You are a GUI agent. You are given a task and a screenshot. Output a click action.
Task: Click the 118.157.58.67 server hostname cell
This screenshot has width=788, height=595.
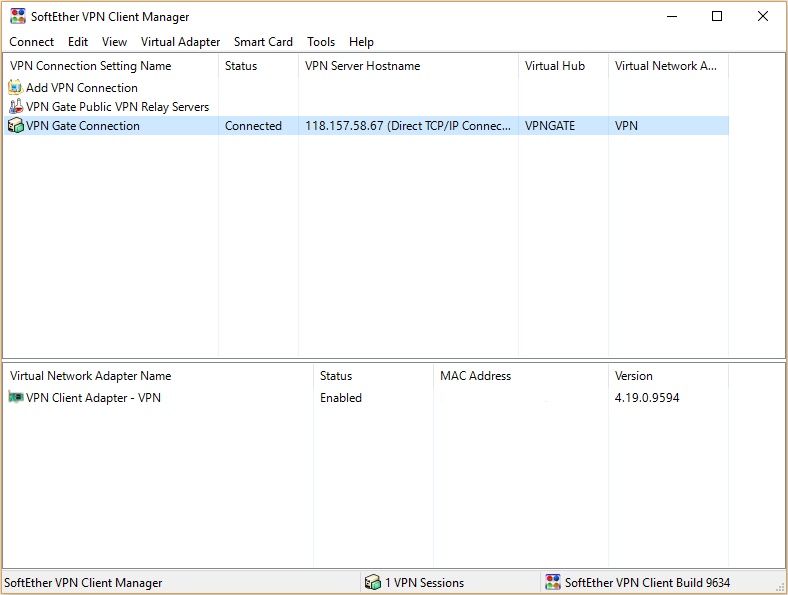pos(408,126)
